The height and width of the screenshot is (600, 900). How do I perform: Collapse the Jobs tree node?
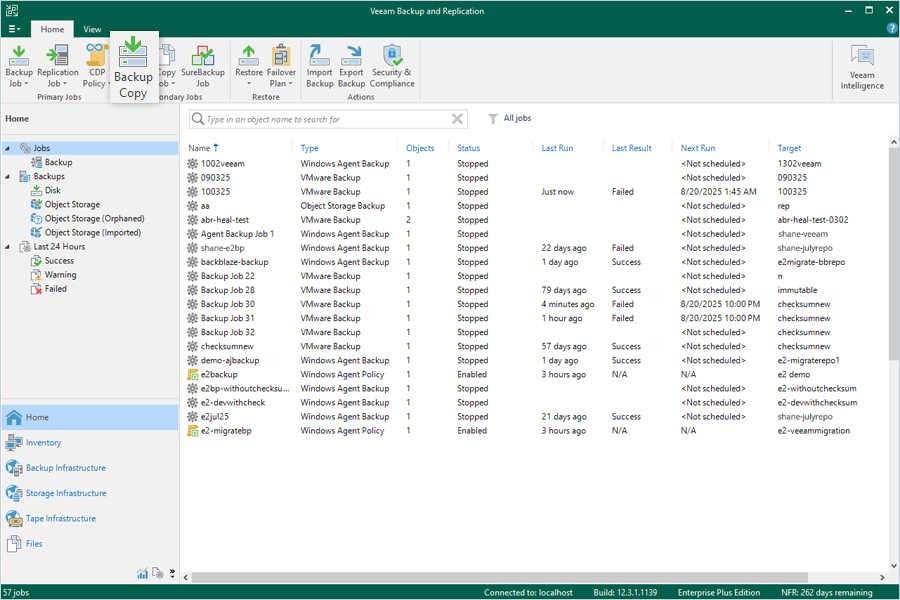click(x=7, y=148)
